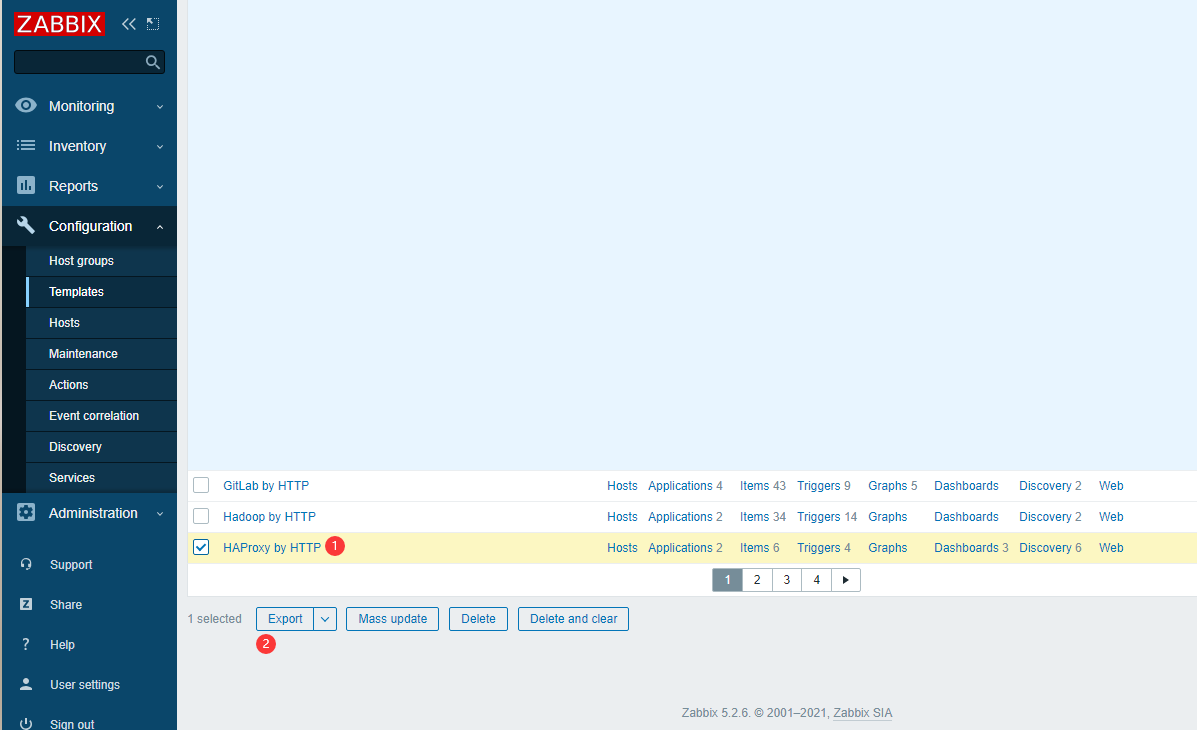Open Web link in HAProxy by HTTP row
This screenshot has height=730, width=1197.
tap(1111, 548)
